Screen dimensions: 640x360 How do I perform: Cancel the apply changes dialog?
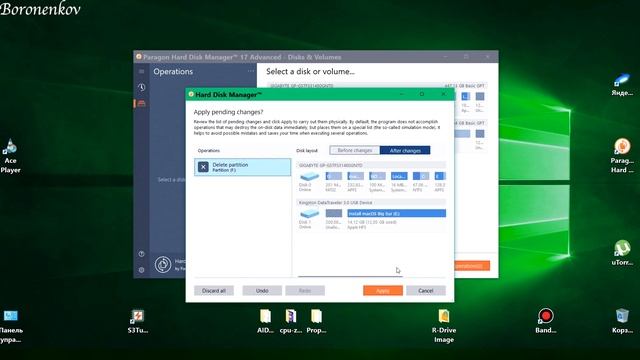click(x=426, y=291)
